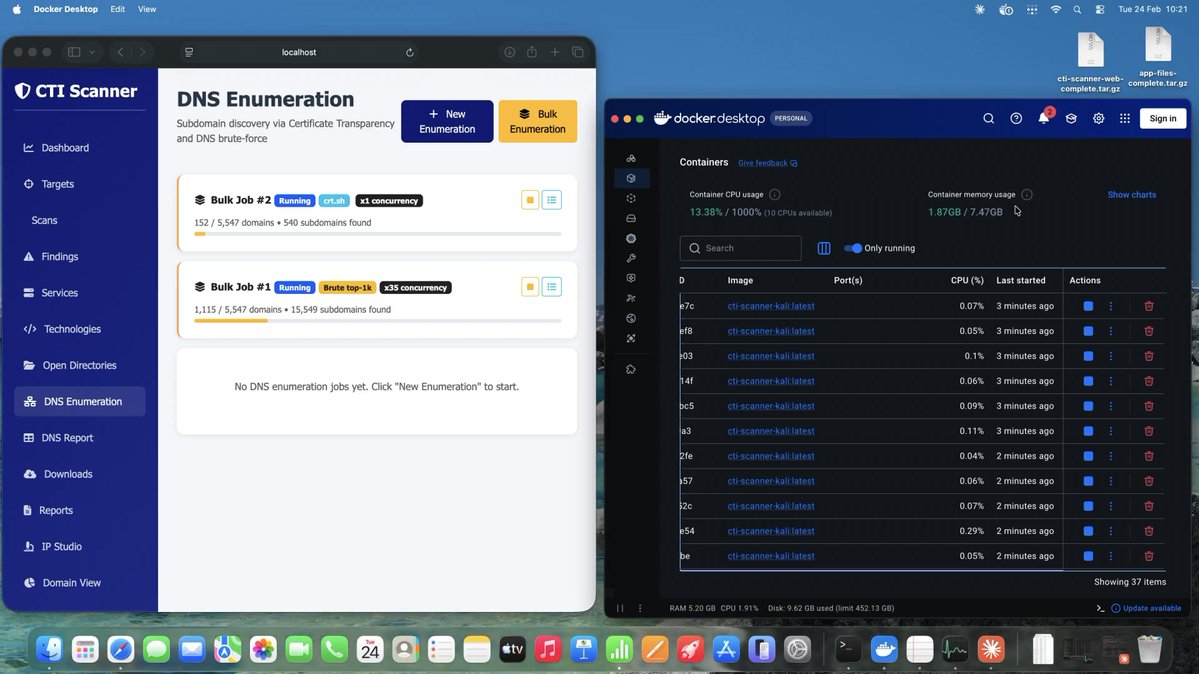Open View menu in menu bar
This screenshot has height=674, width=1199.
click(147, 9)
